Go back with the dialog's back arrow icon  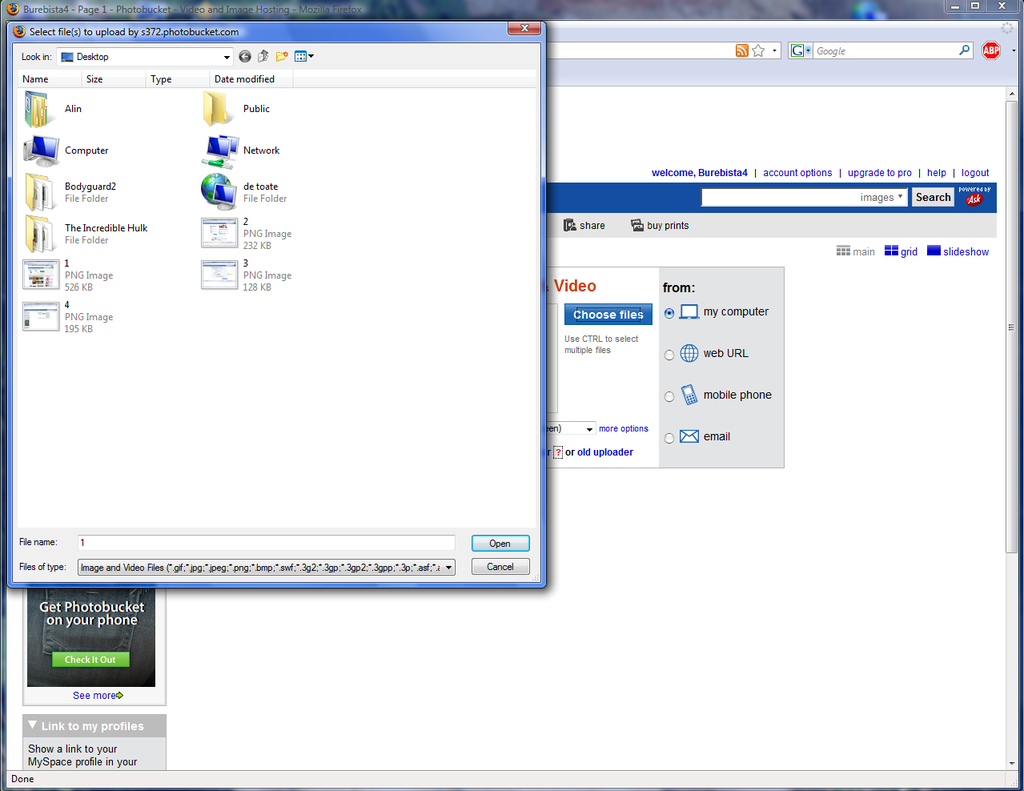[245, 57]
